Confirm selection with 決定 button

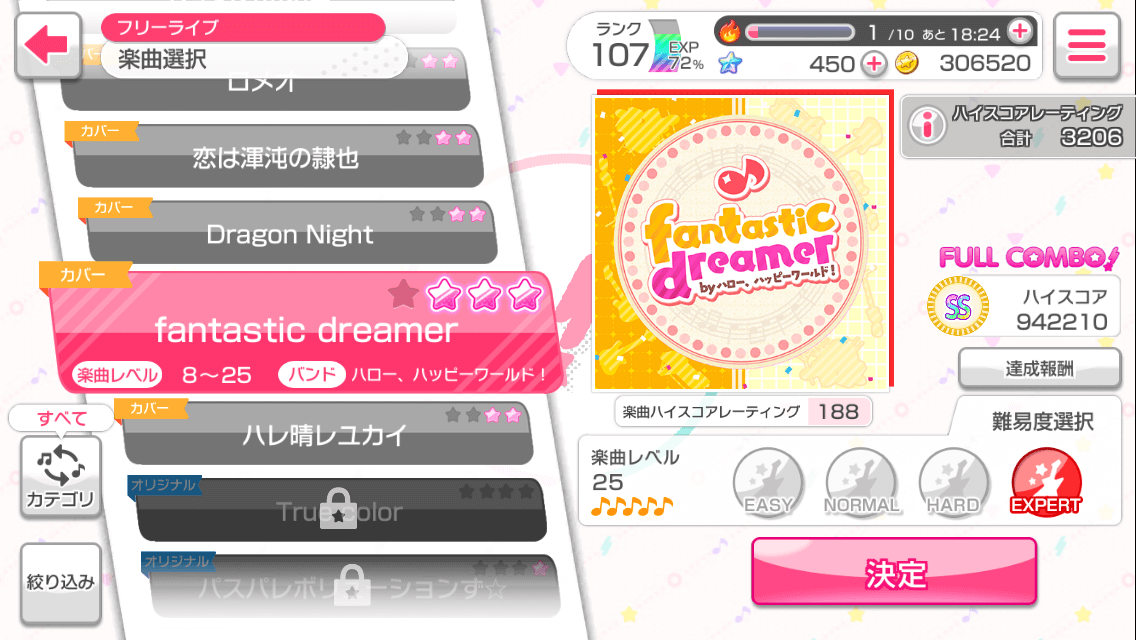894,572
